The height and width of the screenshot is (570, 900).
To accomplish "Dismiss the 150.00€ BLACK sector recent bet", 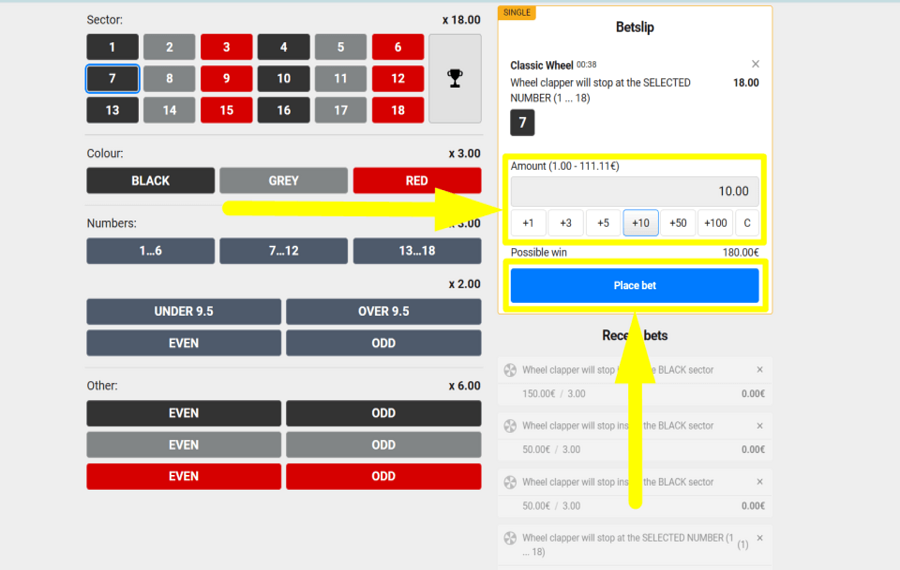I will coord(759,370).
